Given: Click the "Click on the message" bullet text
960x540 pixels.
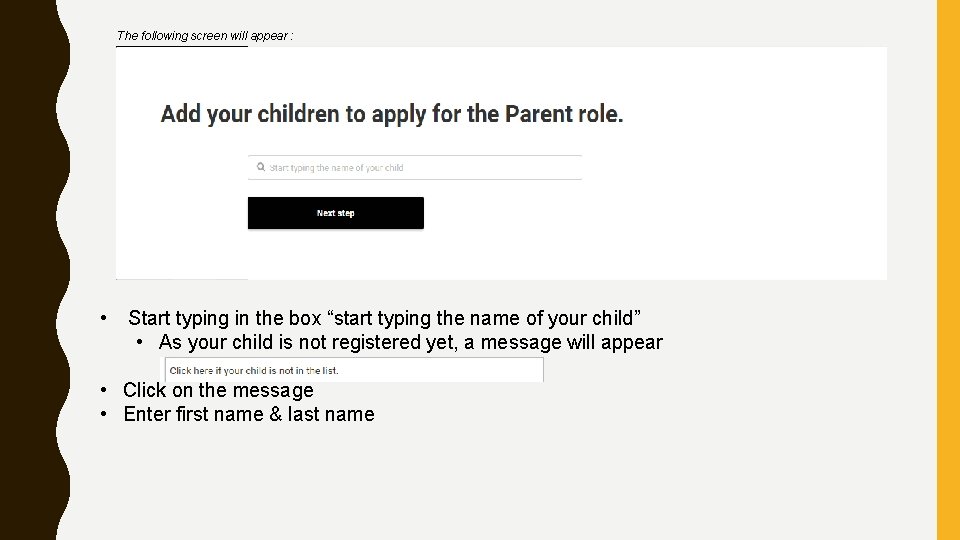Looking at the screenshot, I should (x=218, y=391).
